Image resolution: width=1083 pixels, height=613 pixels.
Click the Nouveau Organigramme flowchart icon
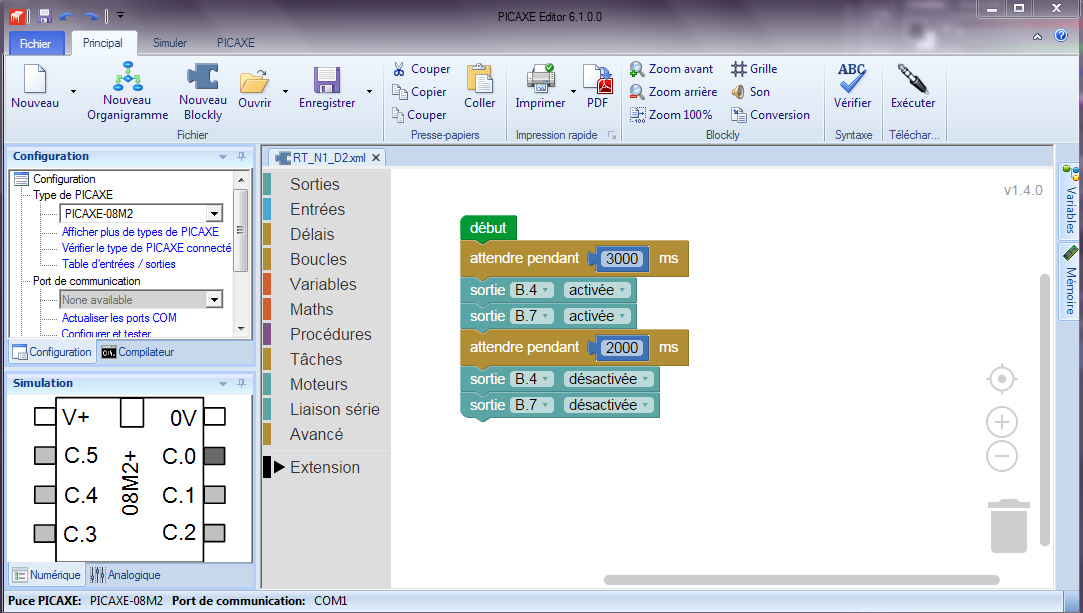127,76
